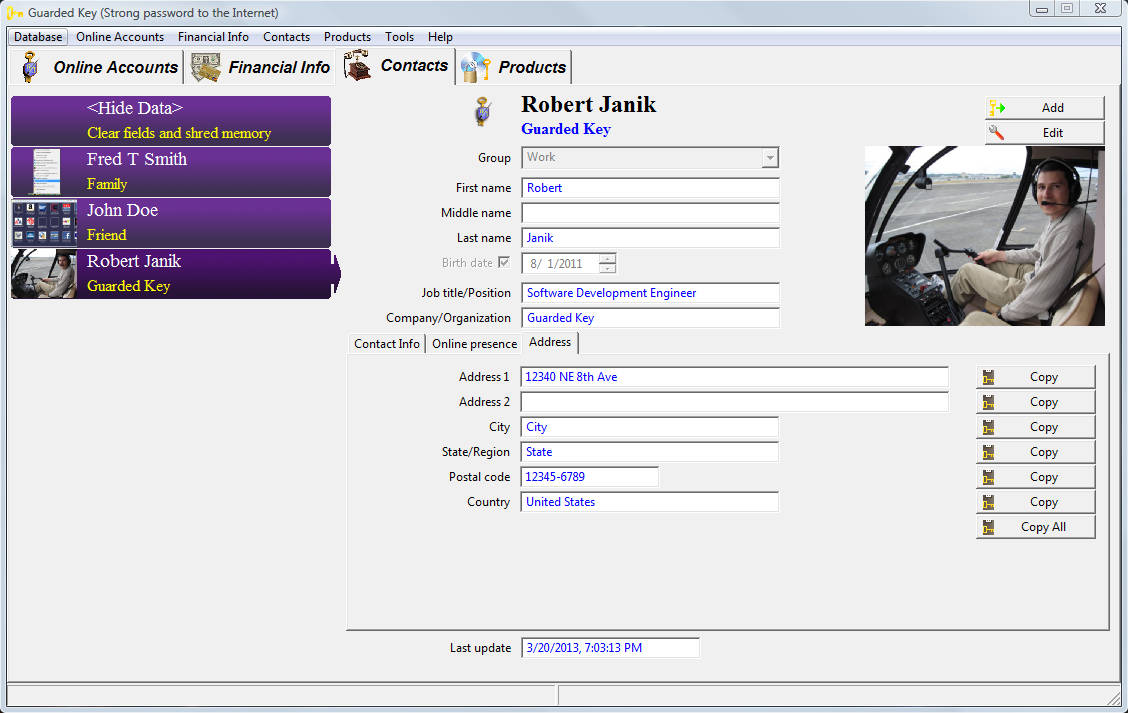This screenshot has width=1128, height=713.
Task: Click the Friend label under John Doe
Action: tap(106, 235)
